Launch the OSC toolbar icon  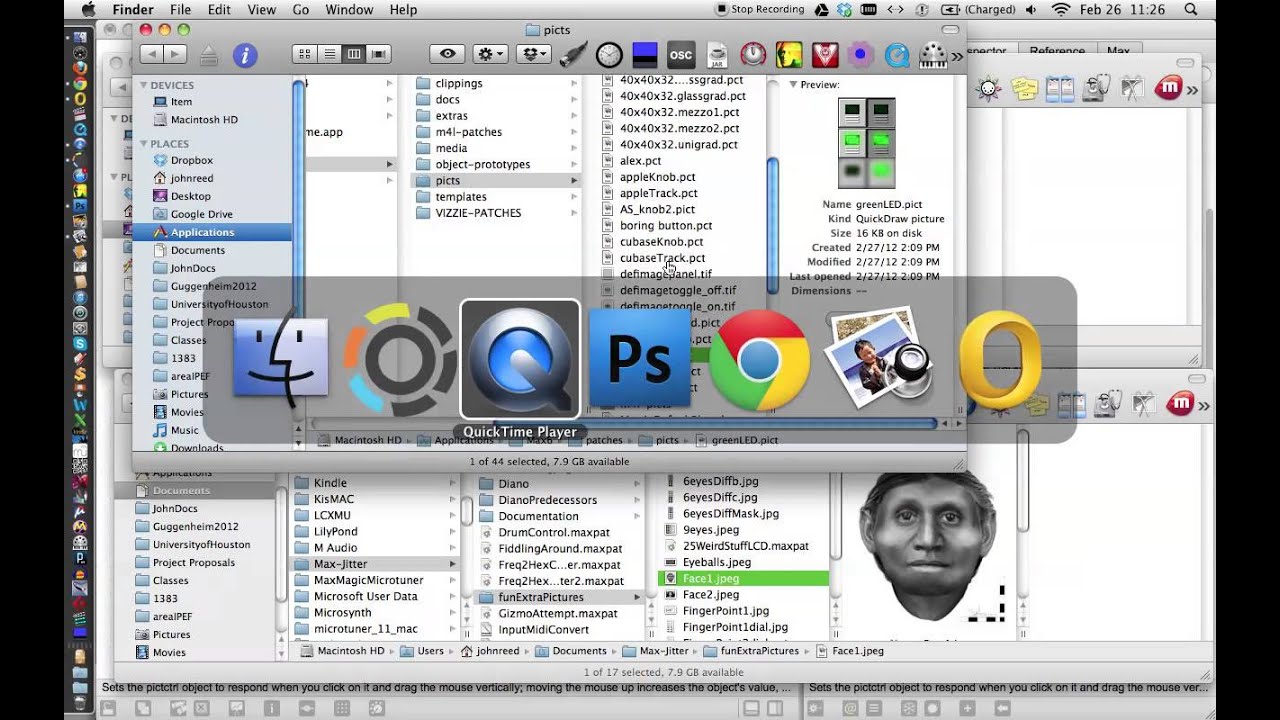pos(681,54)
